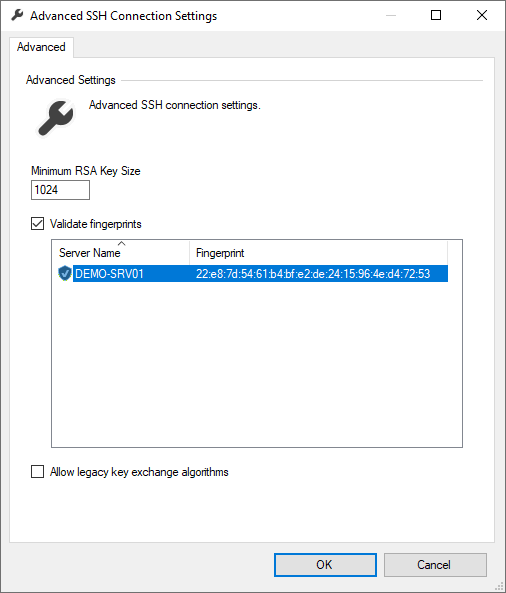Viewport: 506px width, 593px height.
Task: Enable Allow legacy key exchange algorithms
Action: (x=37, y=472)
